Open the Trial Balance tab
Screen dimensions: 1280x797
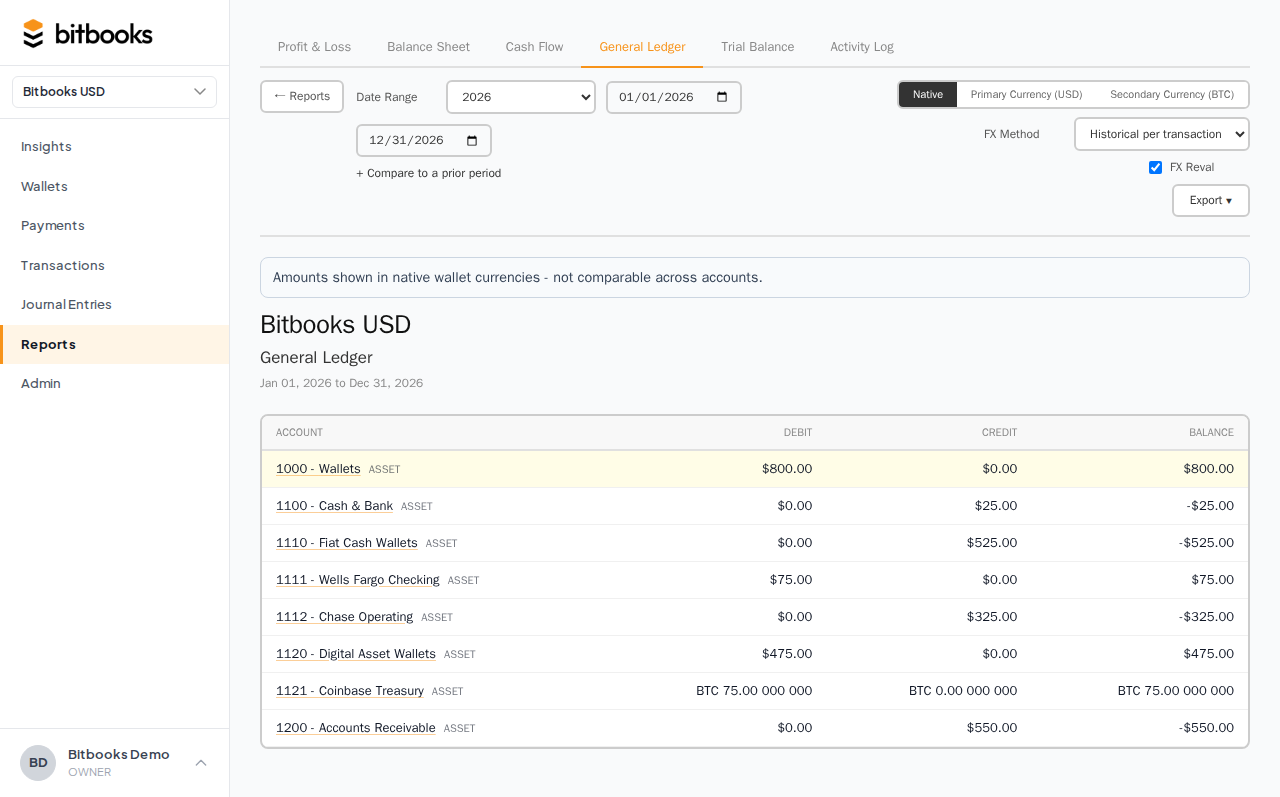757,47
